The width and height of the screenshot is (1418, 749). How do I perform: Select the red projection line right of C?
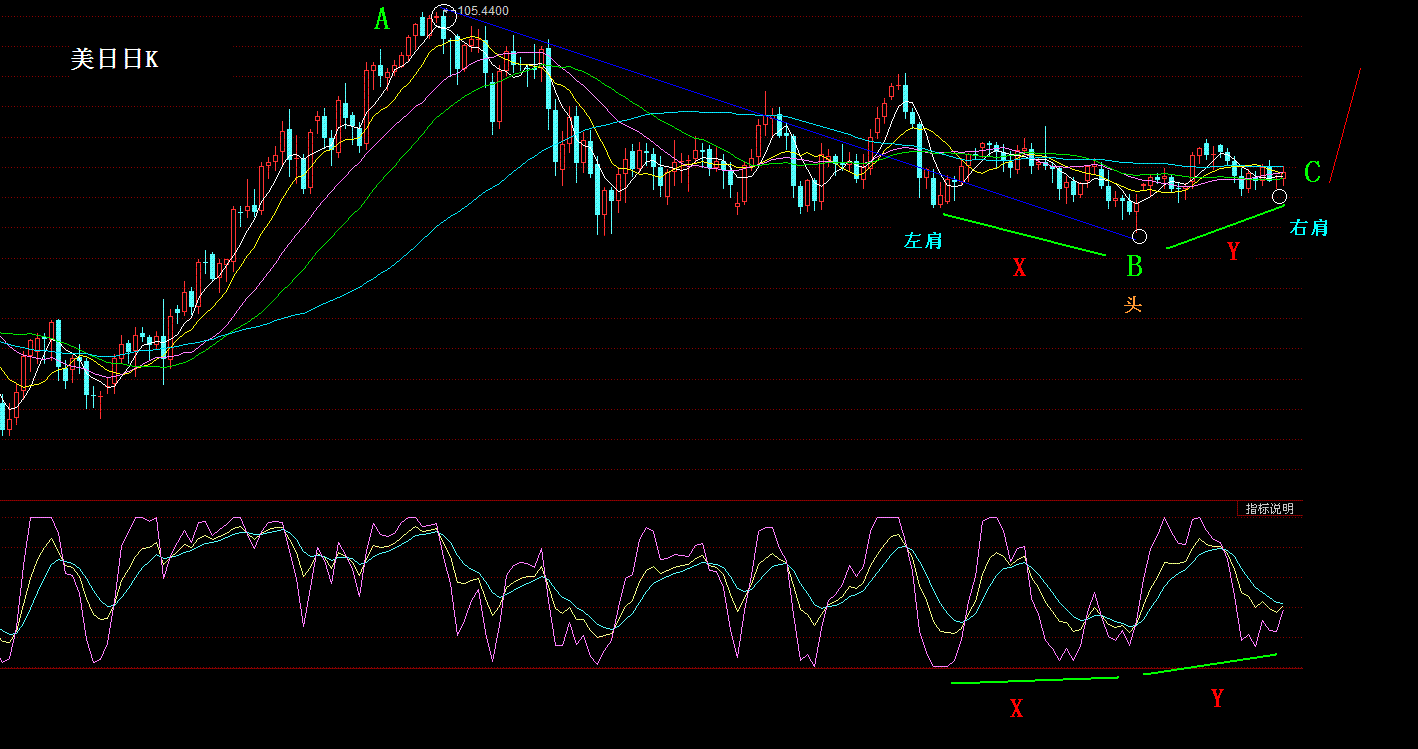click(1346, 124)
